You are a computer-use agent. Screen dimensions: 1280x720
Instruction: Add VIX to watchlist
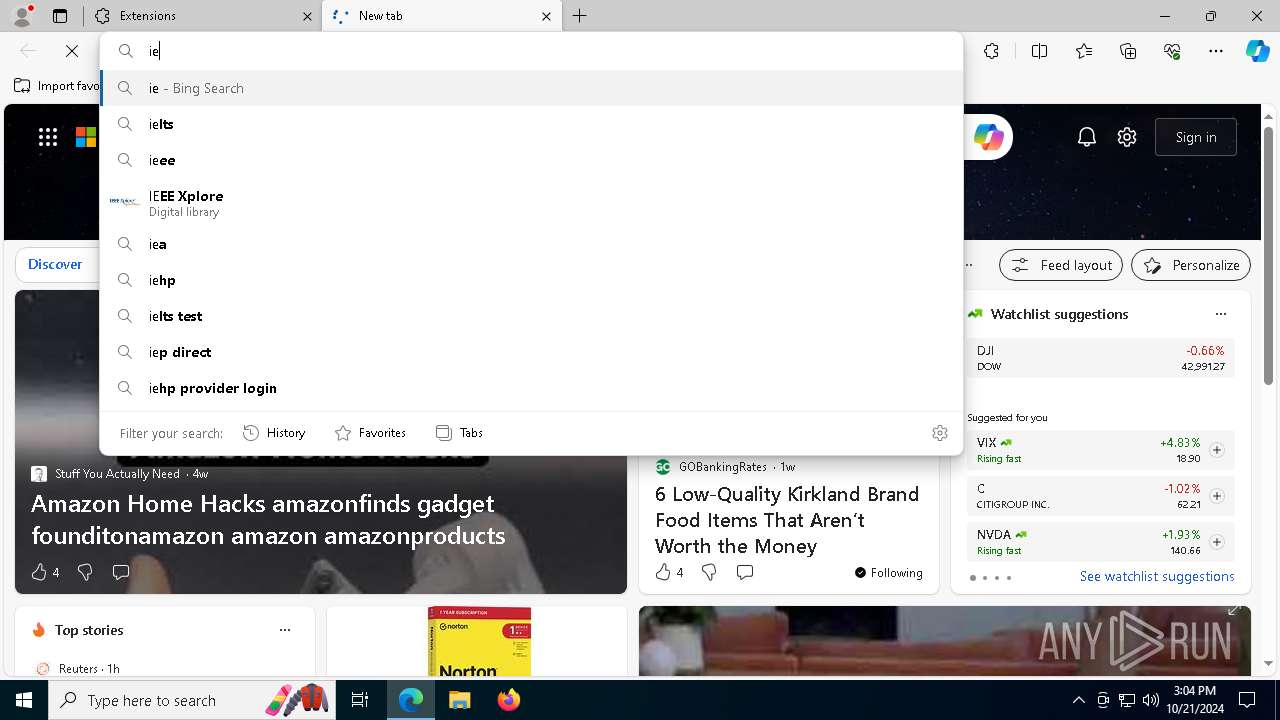pos(1217,450)
